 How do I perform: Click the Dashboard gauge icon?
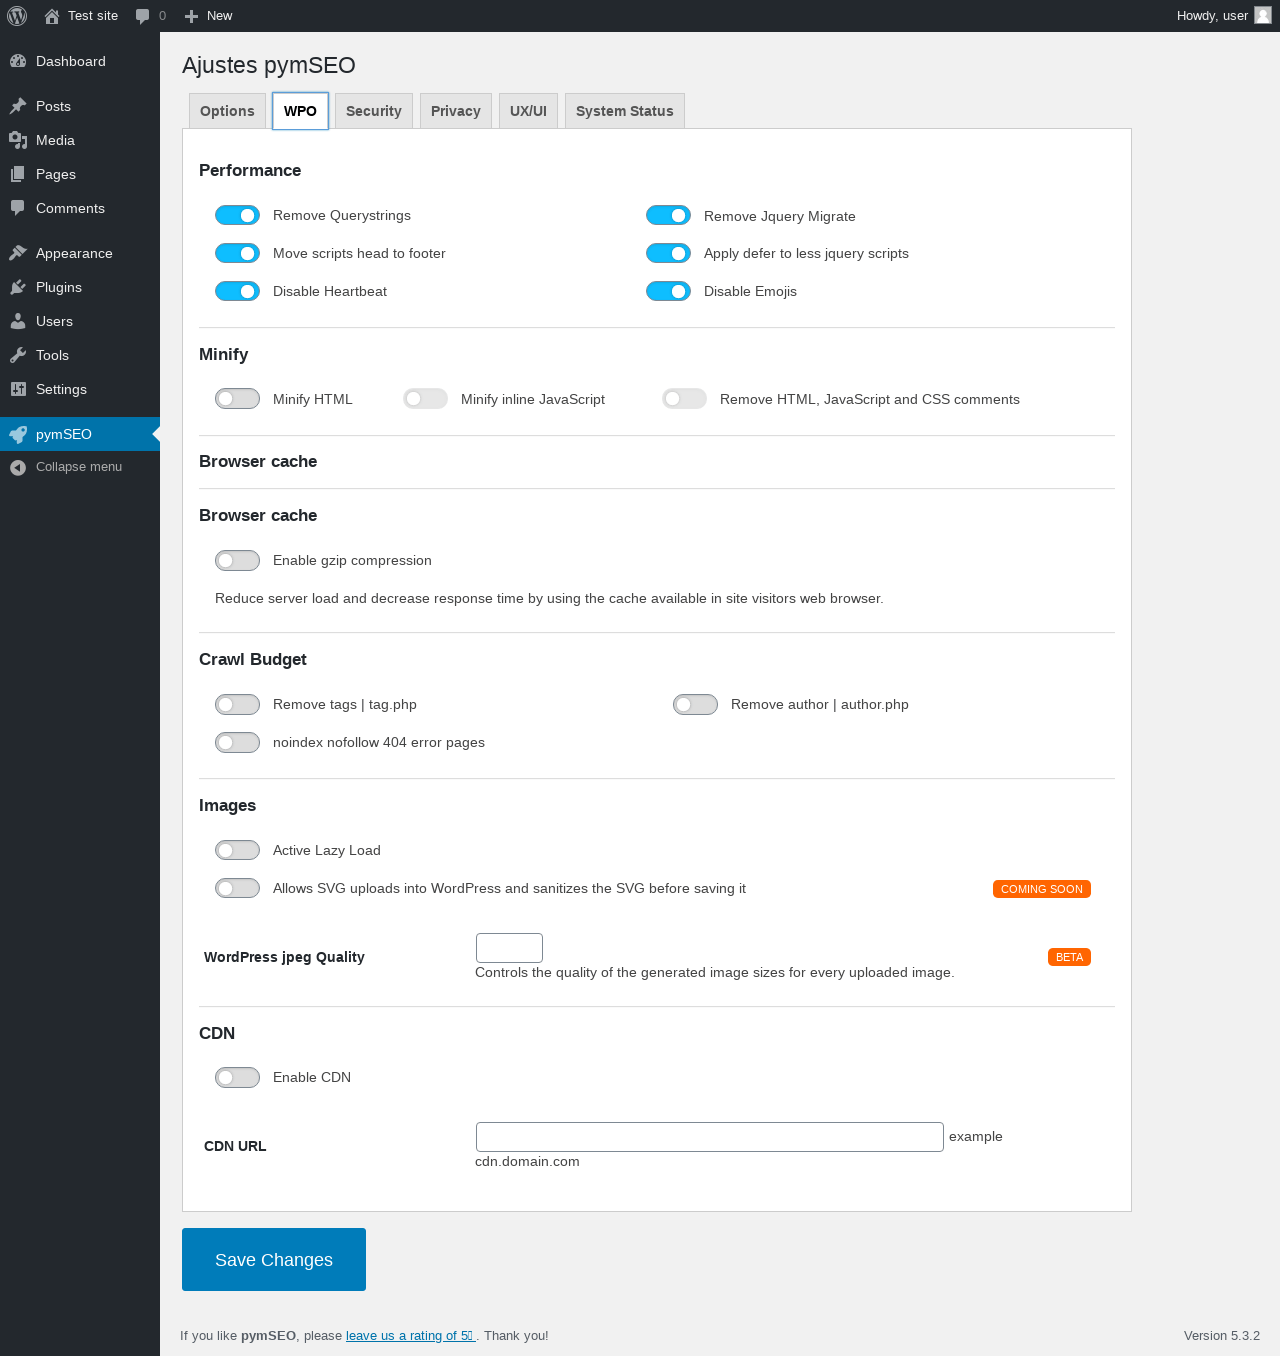click(18, 61)
